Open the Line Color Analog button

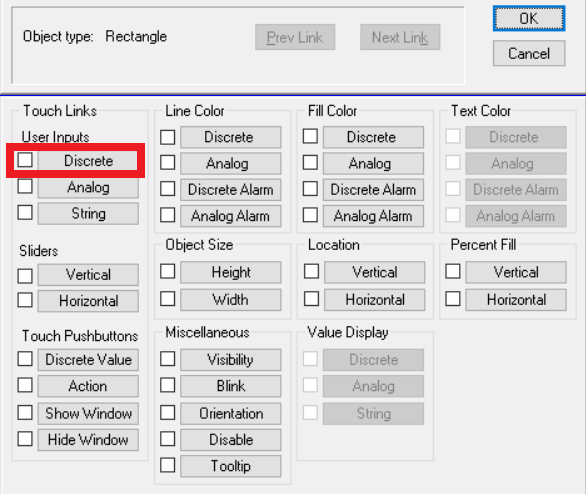(231, 163)
